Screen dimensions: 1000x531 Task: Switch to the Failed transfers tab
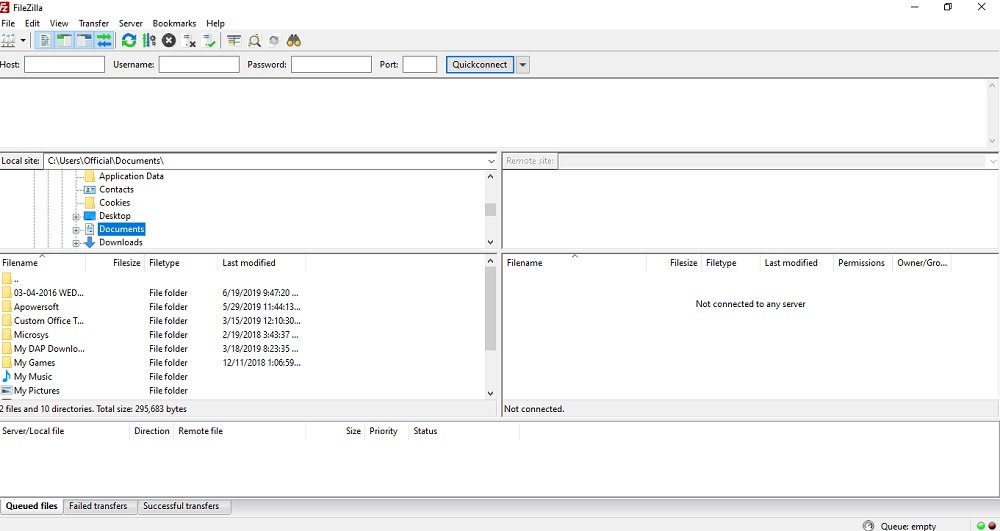(x=101, y=506)
